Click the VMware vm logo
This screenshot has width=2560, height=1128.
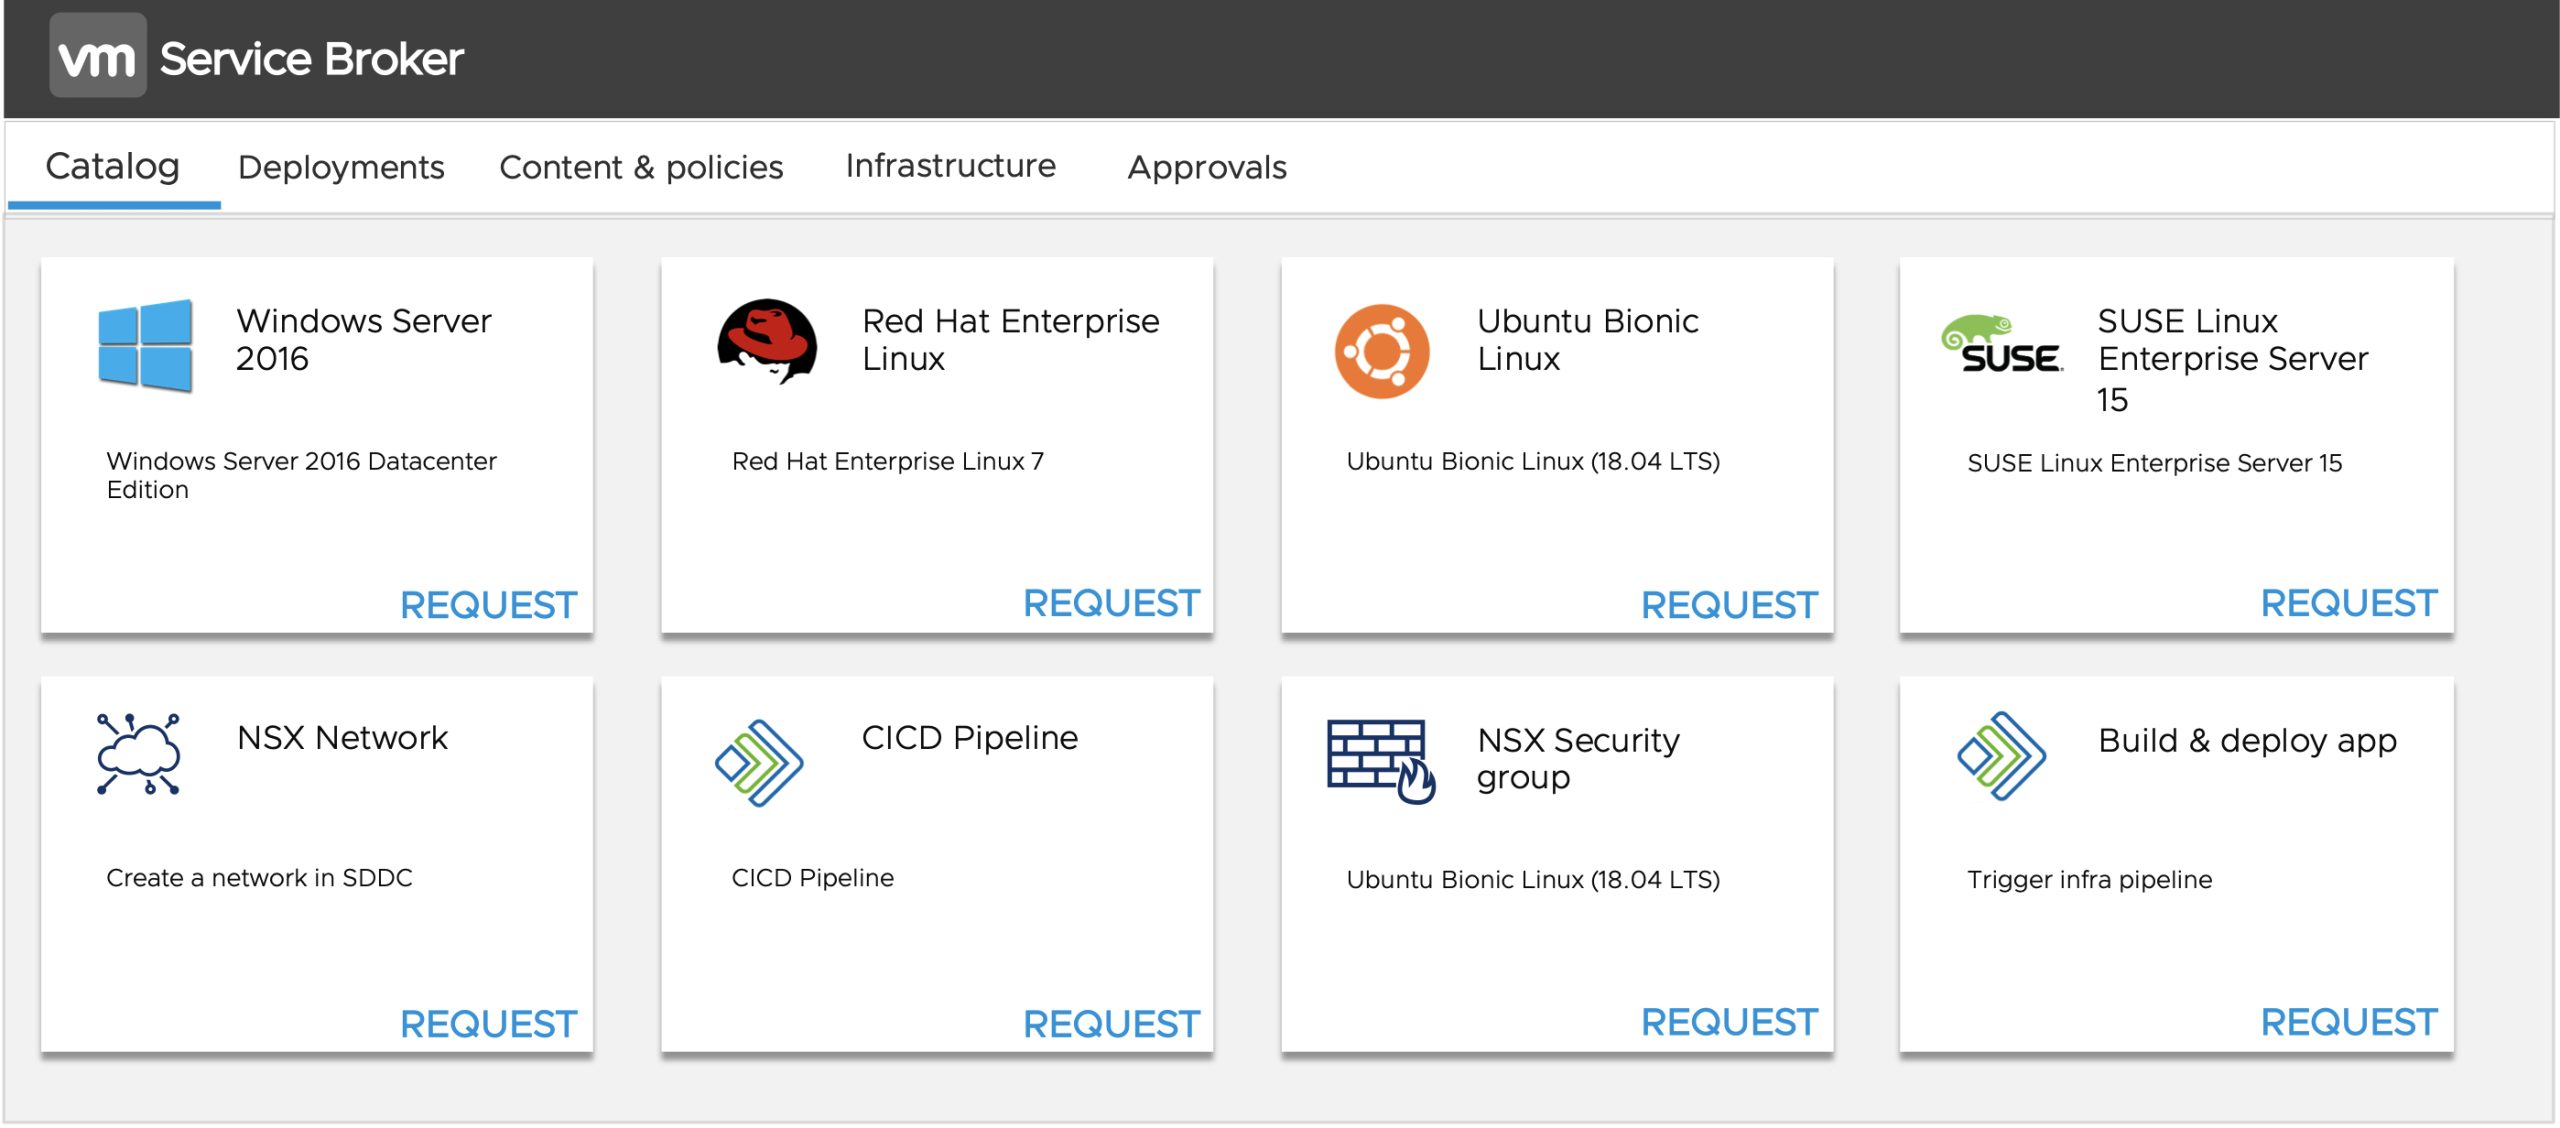pyautogui.click(x=97, y=57)
